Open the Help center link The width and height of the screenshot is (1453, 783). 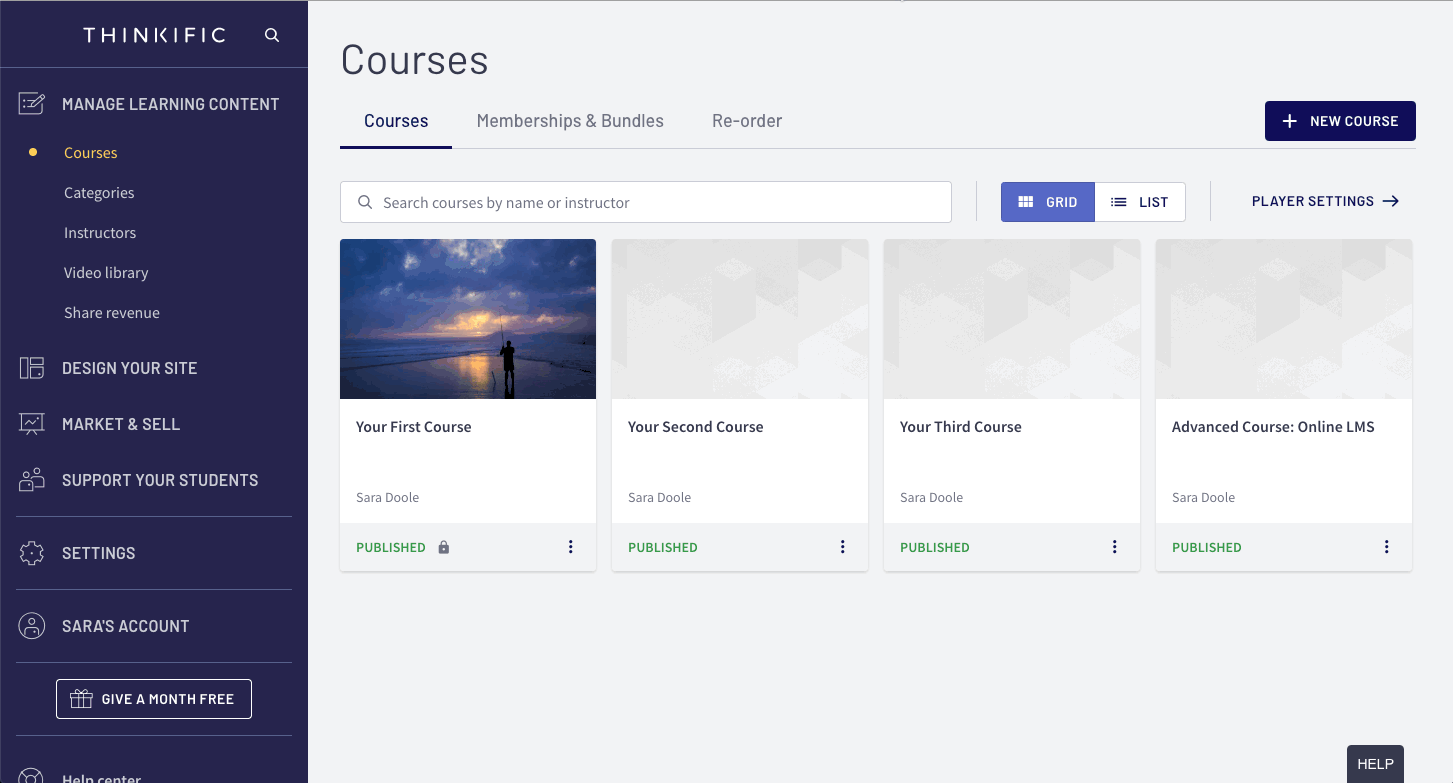tap(101, 777)
